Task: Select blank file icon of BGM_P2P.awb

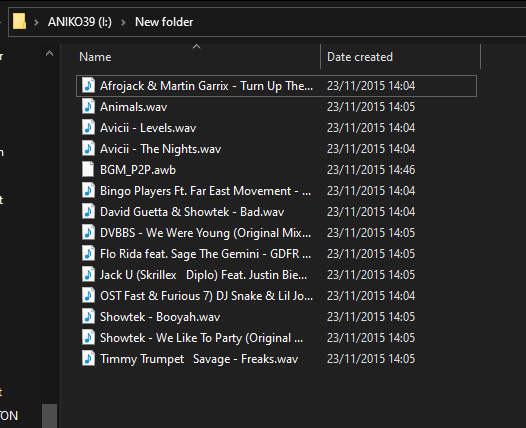Action: click(88, 170)
